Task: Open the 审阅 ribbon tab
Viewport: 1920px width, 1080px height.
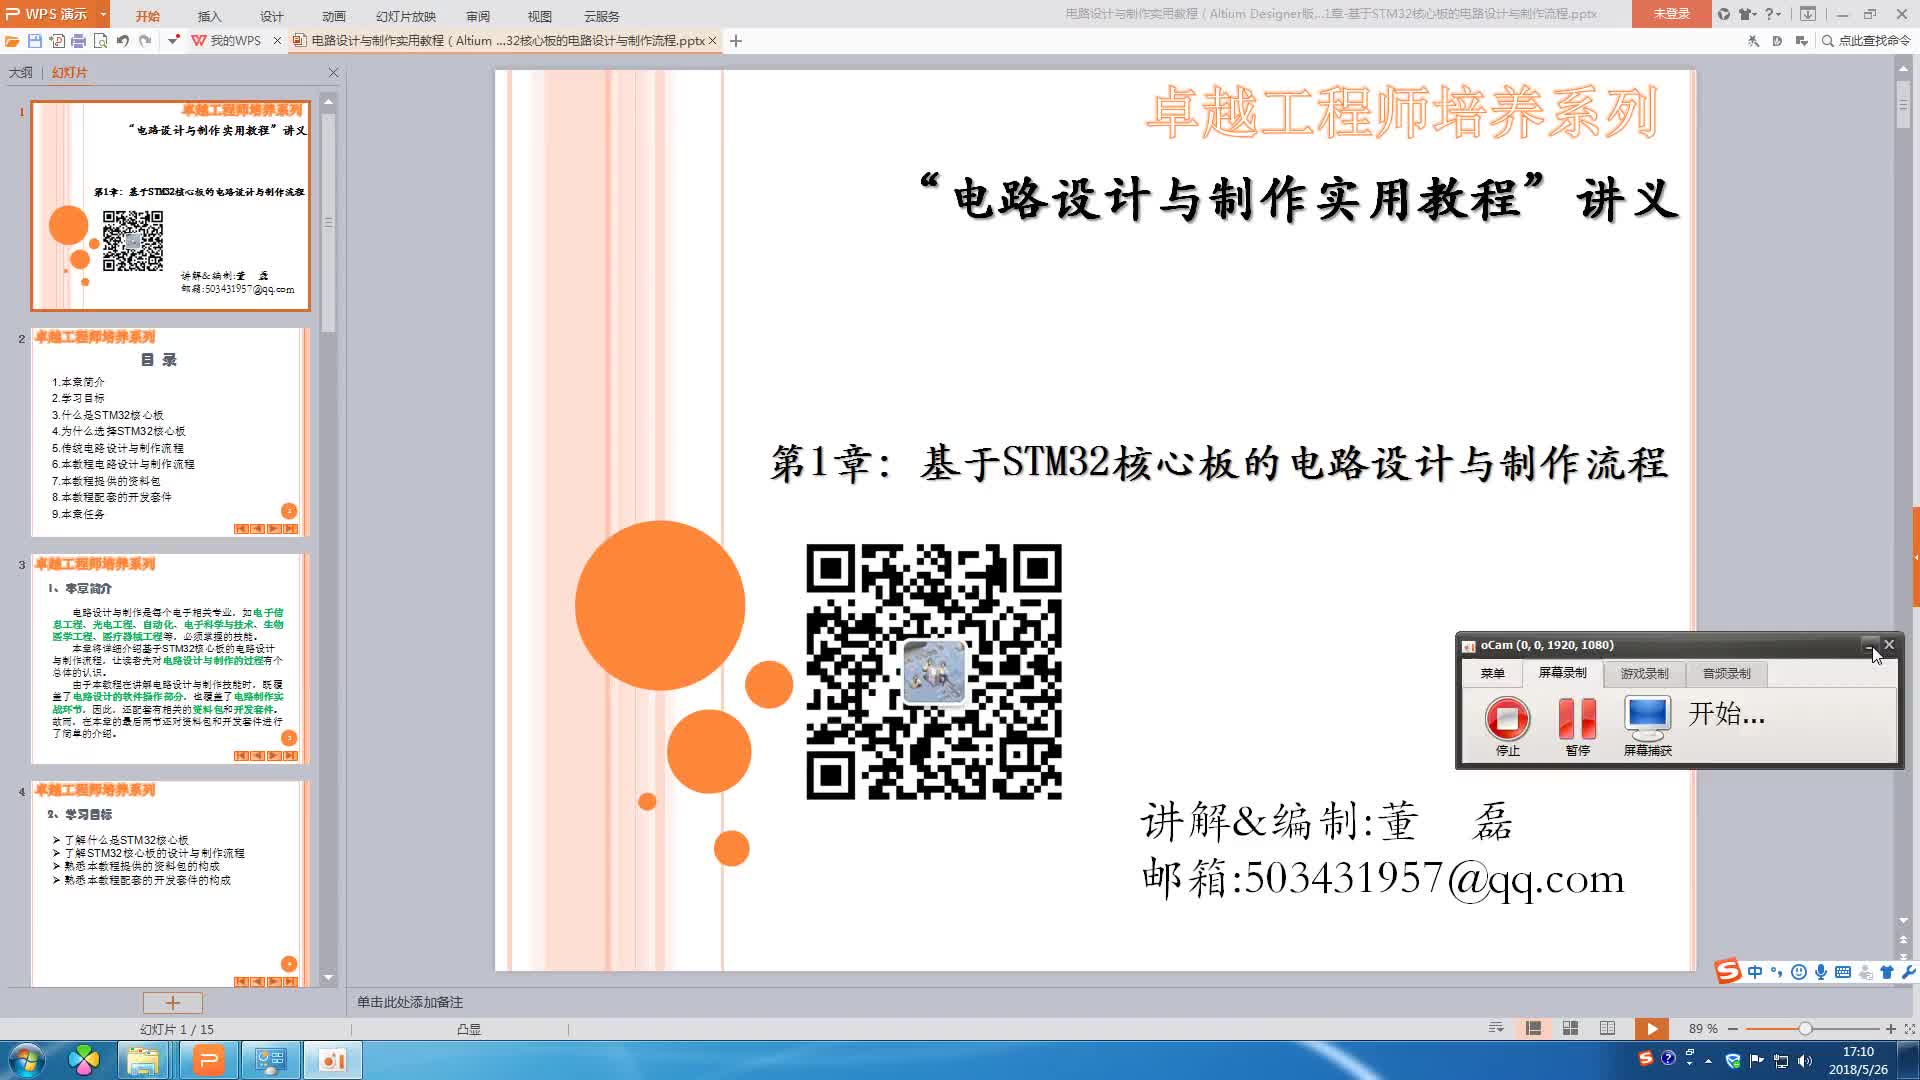Action: (x=478, y=16)
